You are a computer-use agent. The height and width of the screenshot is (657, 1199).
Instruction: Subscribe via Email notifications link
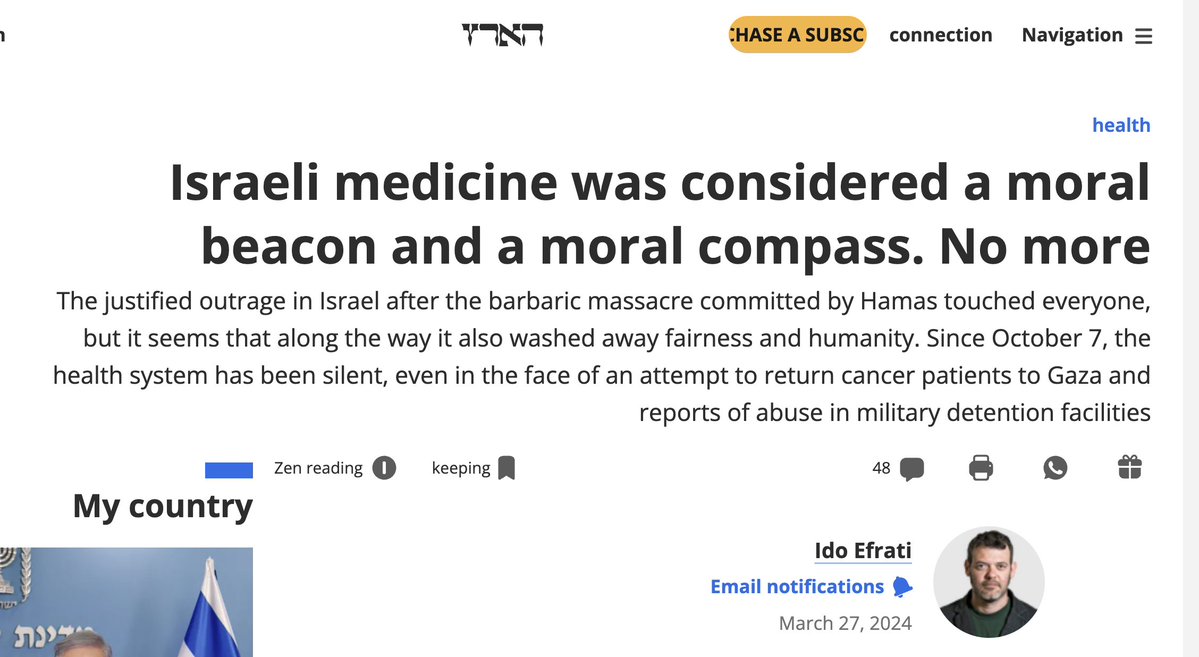point(797,587)
